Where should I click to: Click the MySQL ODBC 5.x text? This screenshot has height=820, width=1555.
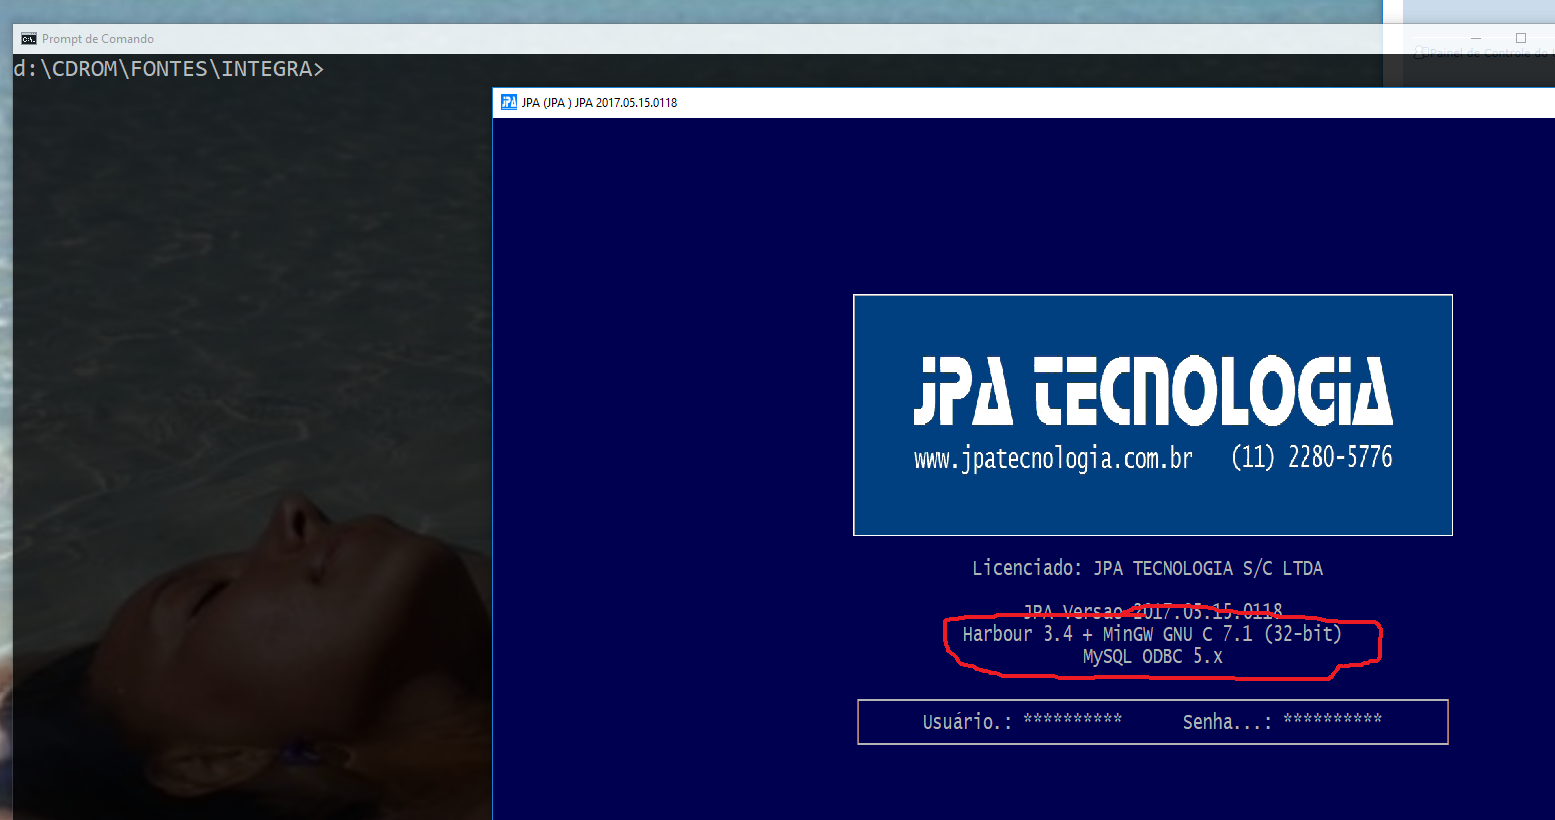pos(1152,657)
